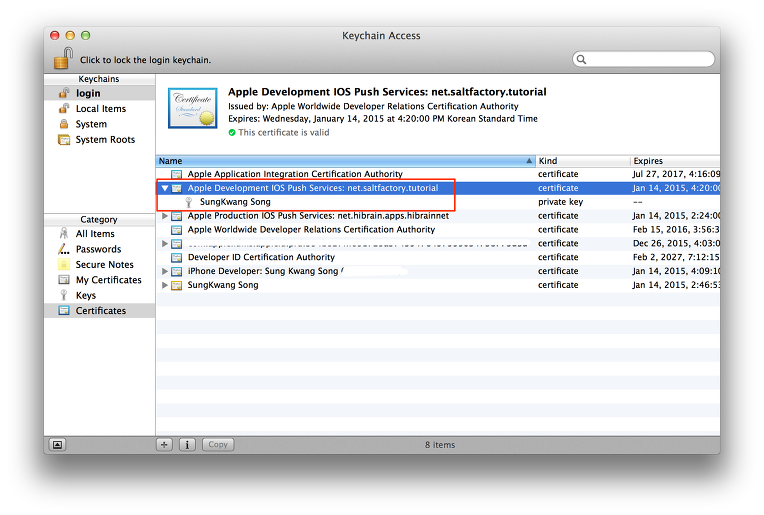Click the private key icon beside SungKwang Song

(189, 202)
